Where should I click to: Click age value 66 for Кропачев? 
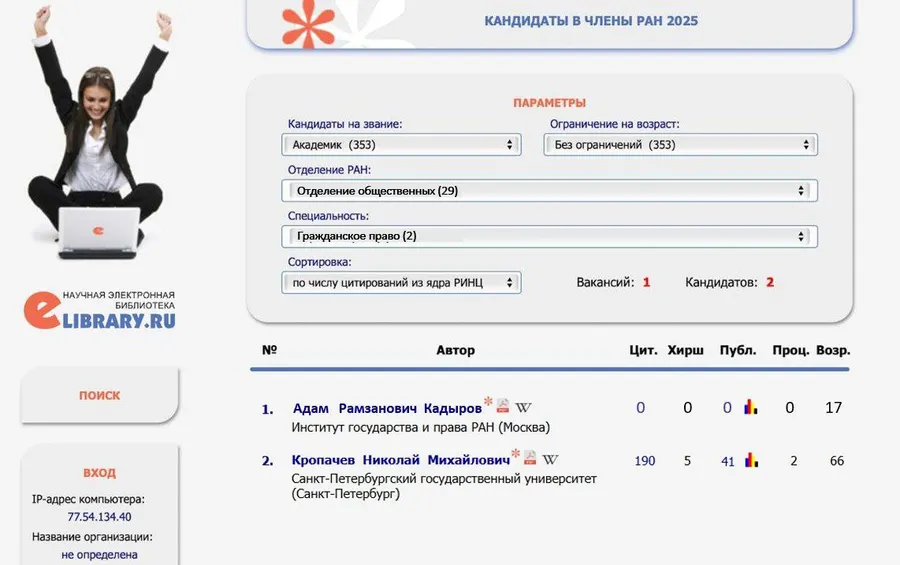click(x=837, y=461)
